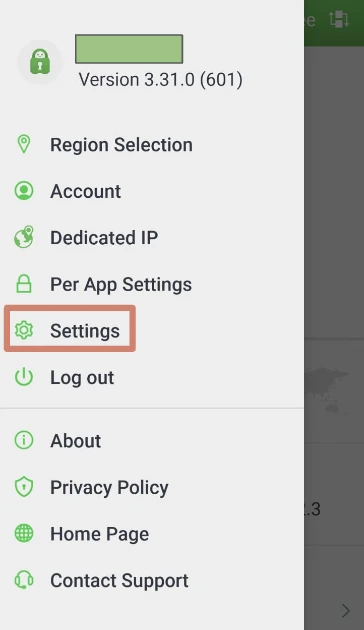Tap the gear icon beside Settings

pos(24,330)
